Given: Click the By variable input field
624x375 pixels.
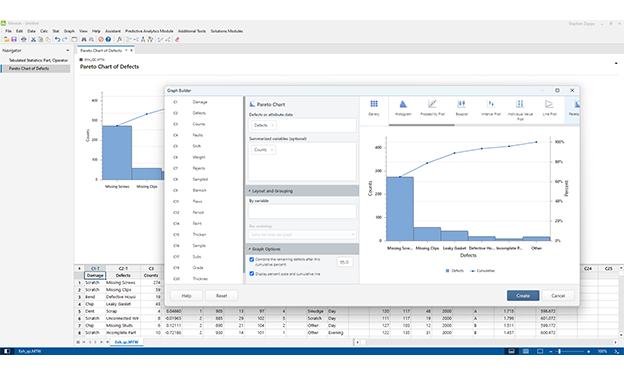Looking at the screenshot, I should click(302, 211).
